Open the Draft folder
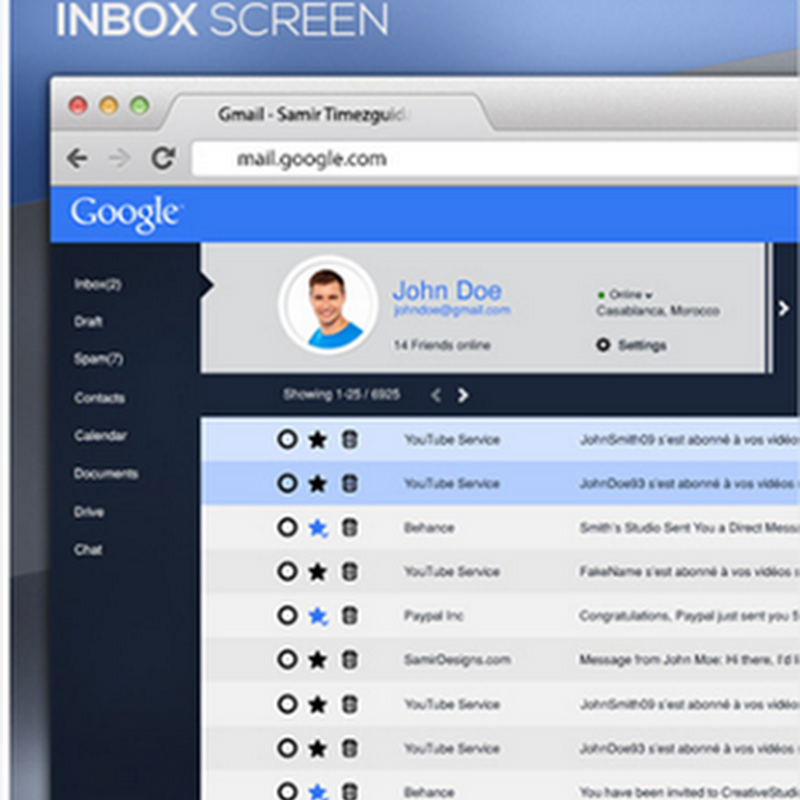Image resolution: width=800 pixels, height=800 pixels. point(88,321)
